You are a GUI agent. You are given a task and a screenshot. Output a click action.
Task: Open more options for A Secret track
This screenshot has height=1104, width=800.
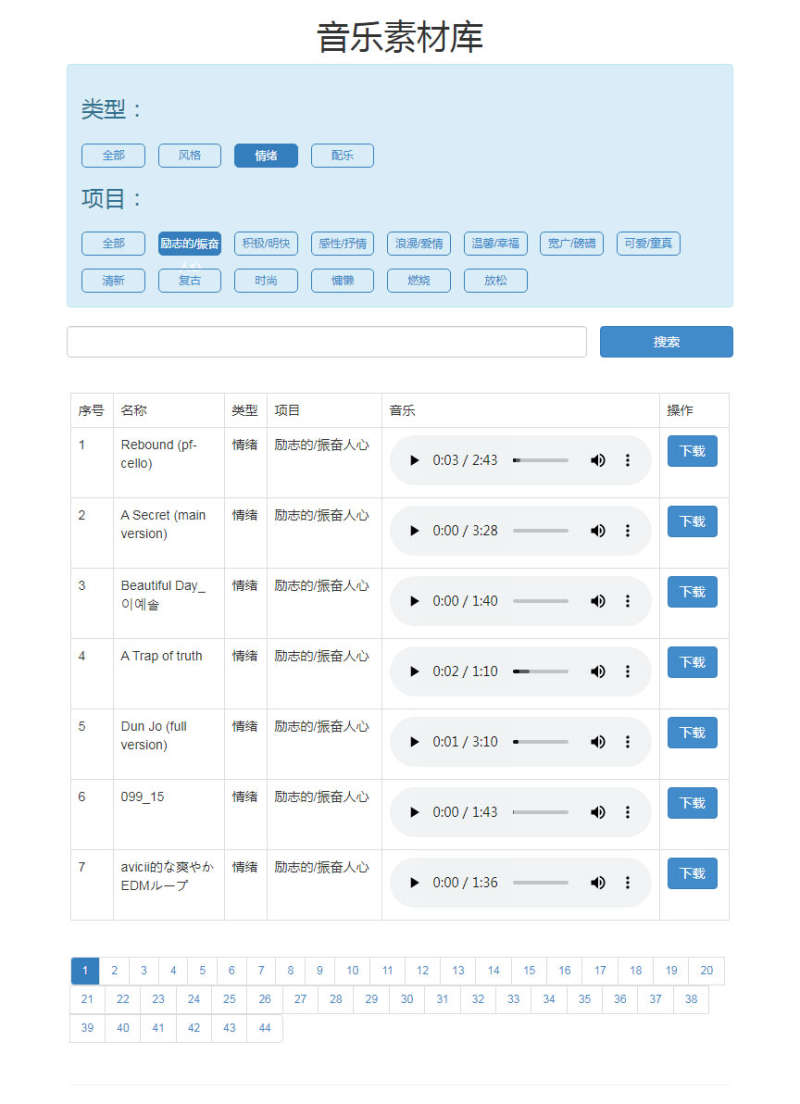[x=628, y=531]
